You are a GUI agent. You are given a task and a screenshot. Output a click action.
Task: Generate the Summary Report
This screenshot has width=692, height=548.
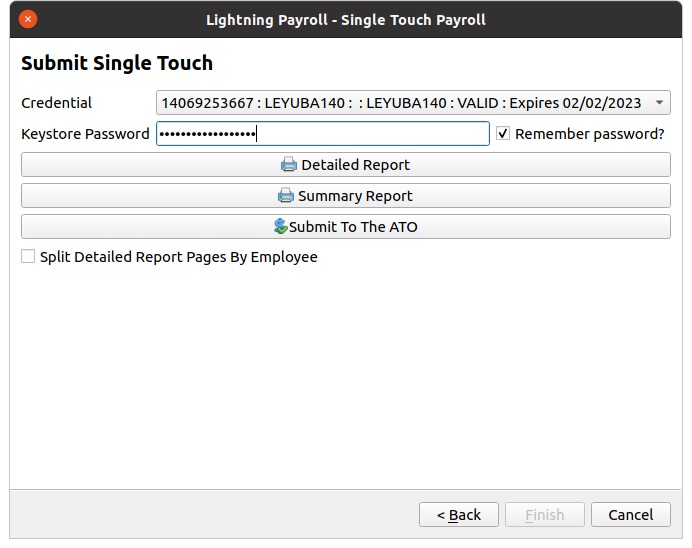point(346,195)
